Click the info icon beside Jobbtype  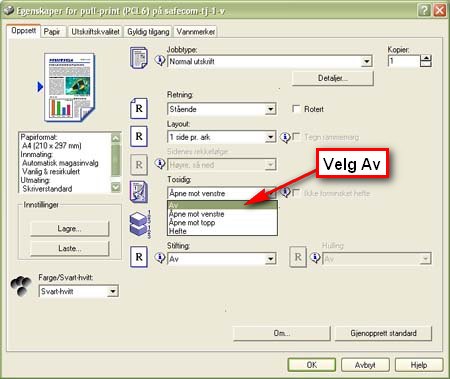pos(160,61)
